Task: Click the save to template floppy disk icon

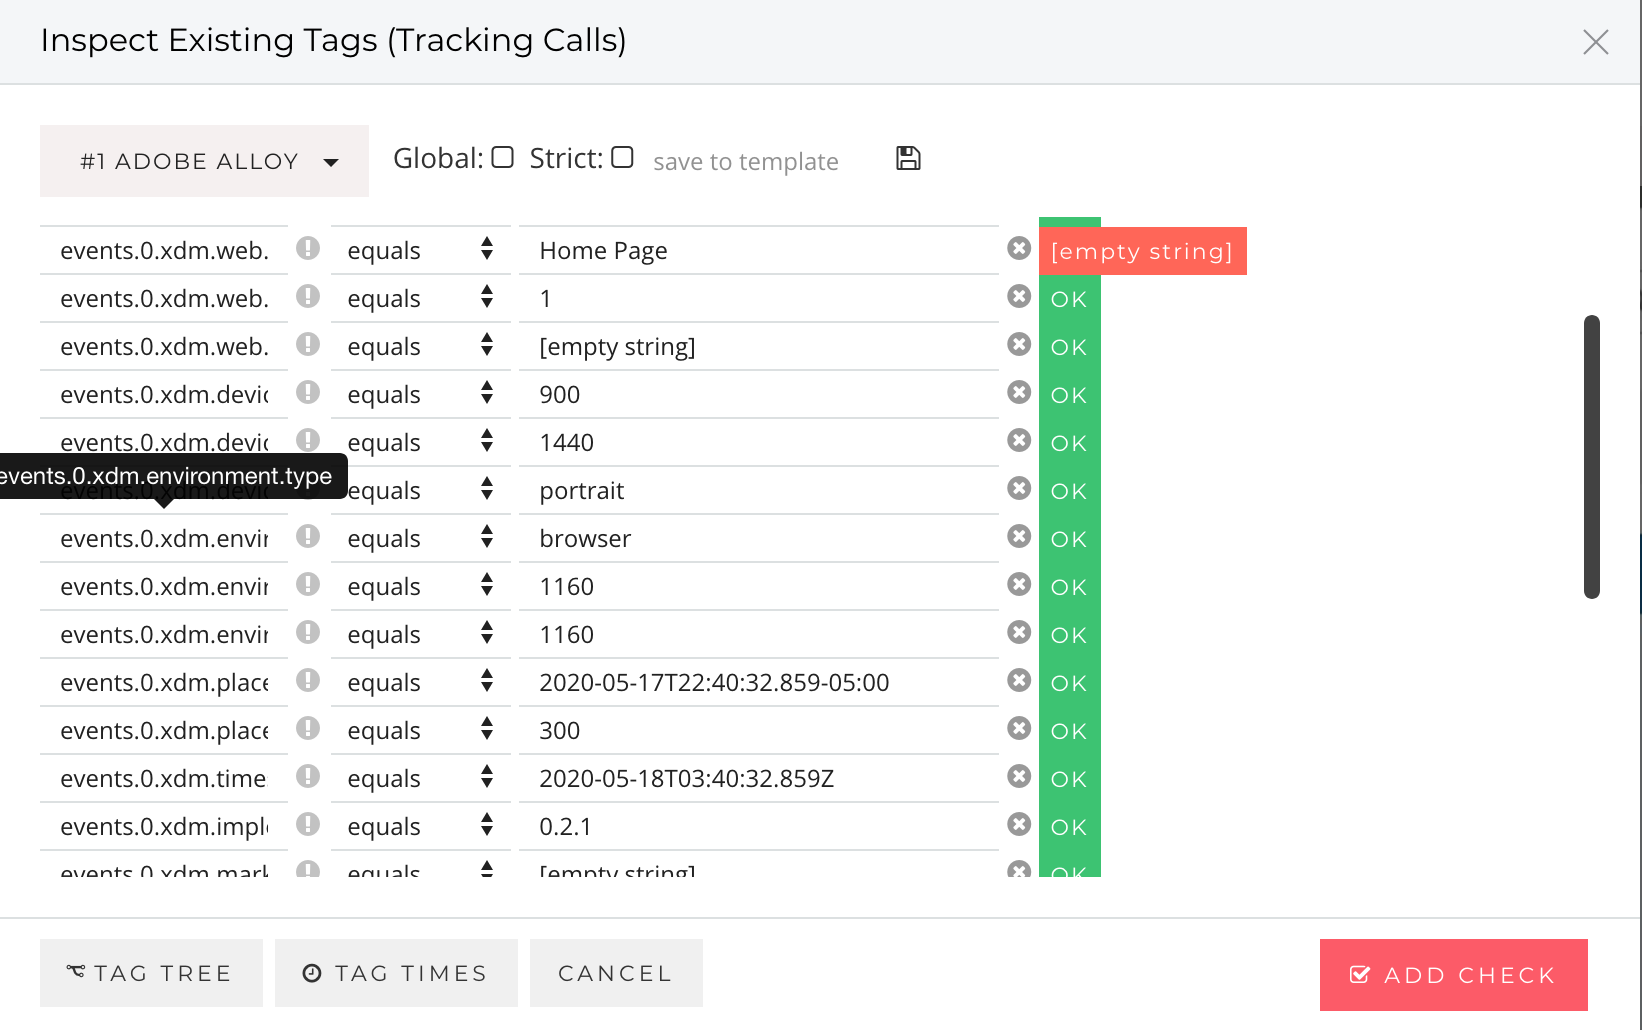Action: [908, 158]
